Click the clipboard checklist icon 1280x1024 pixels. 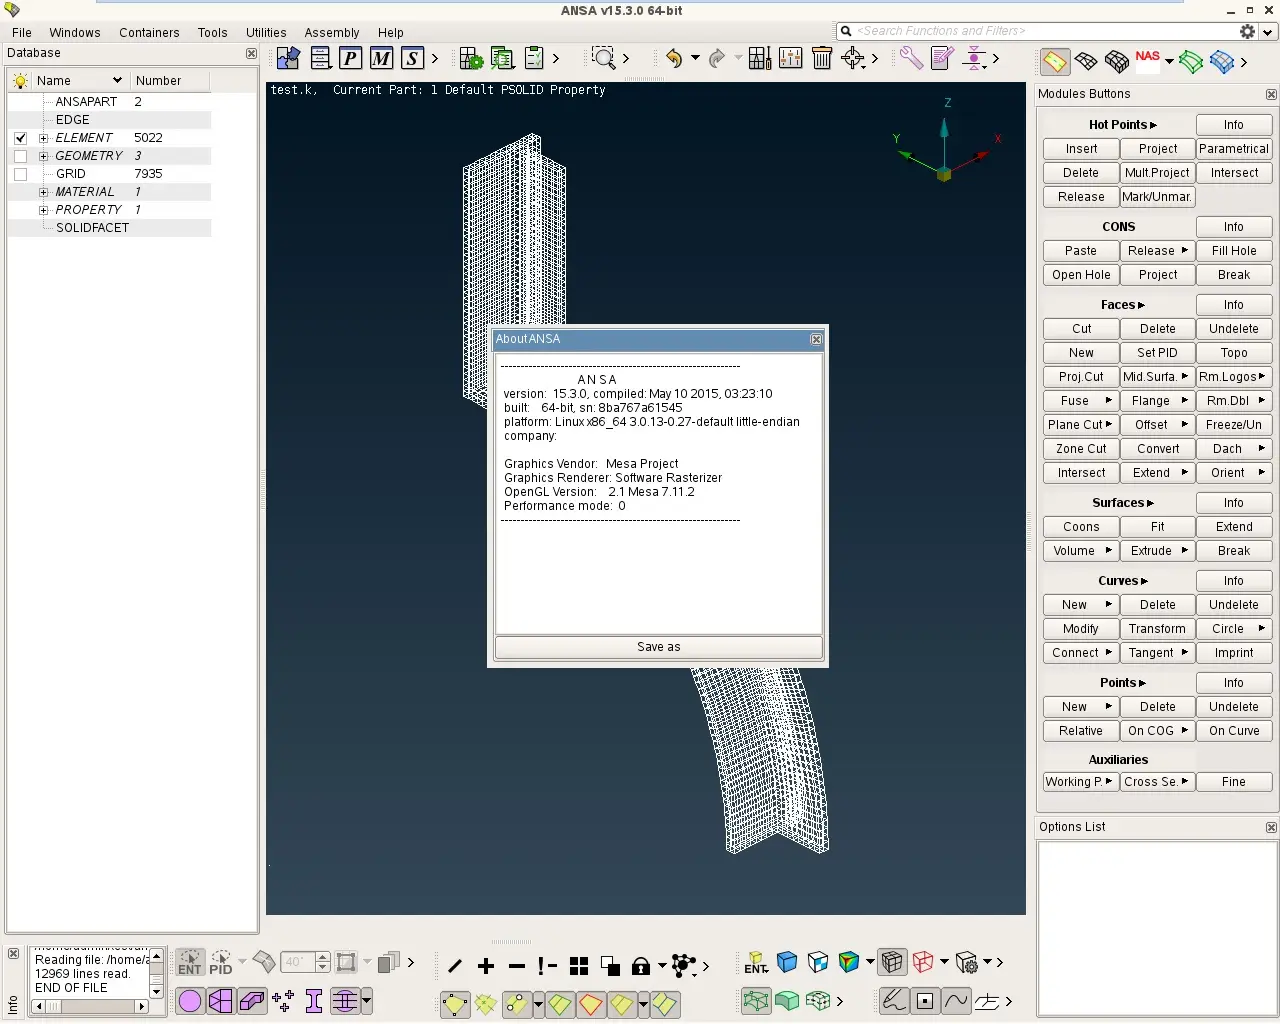(x=535, y=59)
